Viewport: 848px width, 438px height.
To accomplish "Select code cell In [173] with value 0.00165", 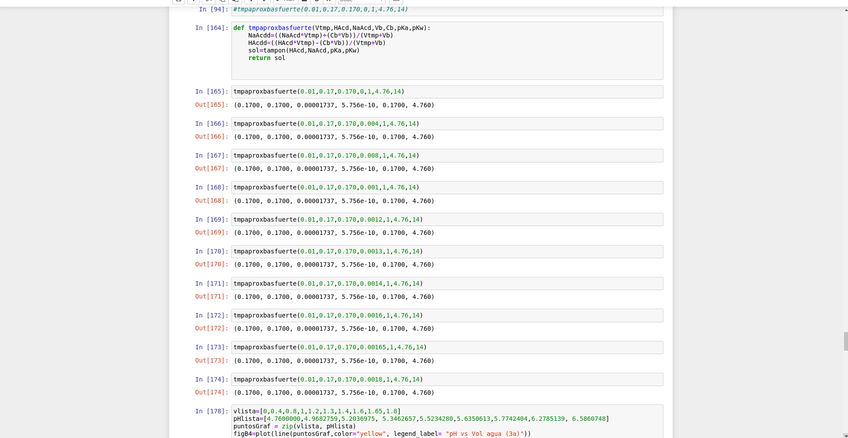I will pyautogui.click(x=445, y=348).
